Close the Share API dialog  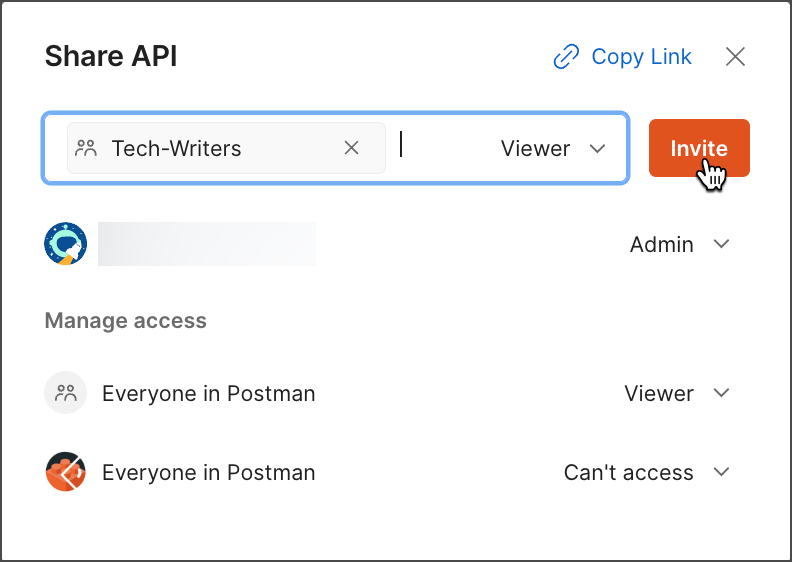[x=735, y=57]
